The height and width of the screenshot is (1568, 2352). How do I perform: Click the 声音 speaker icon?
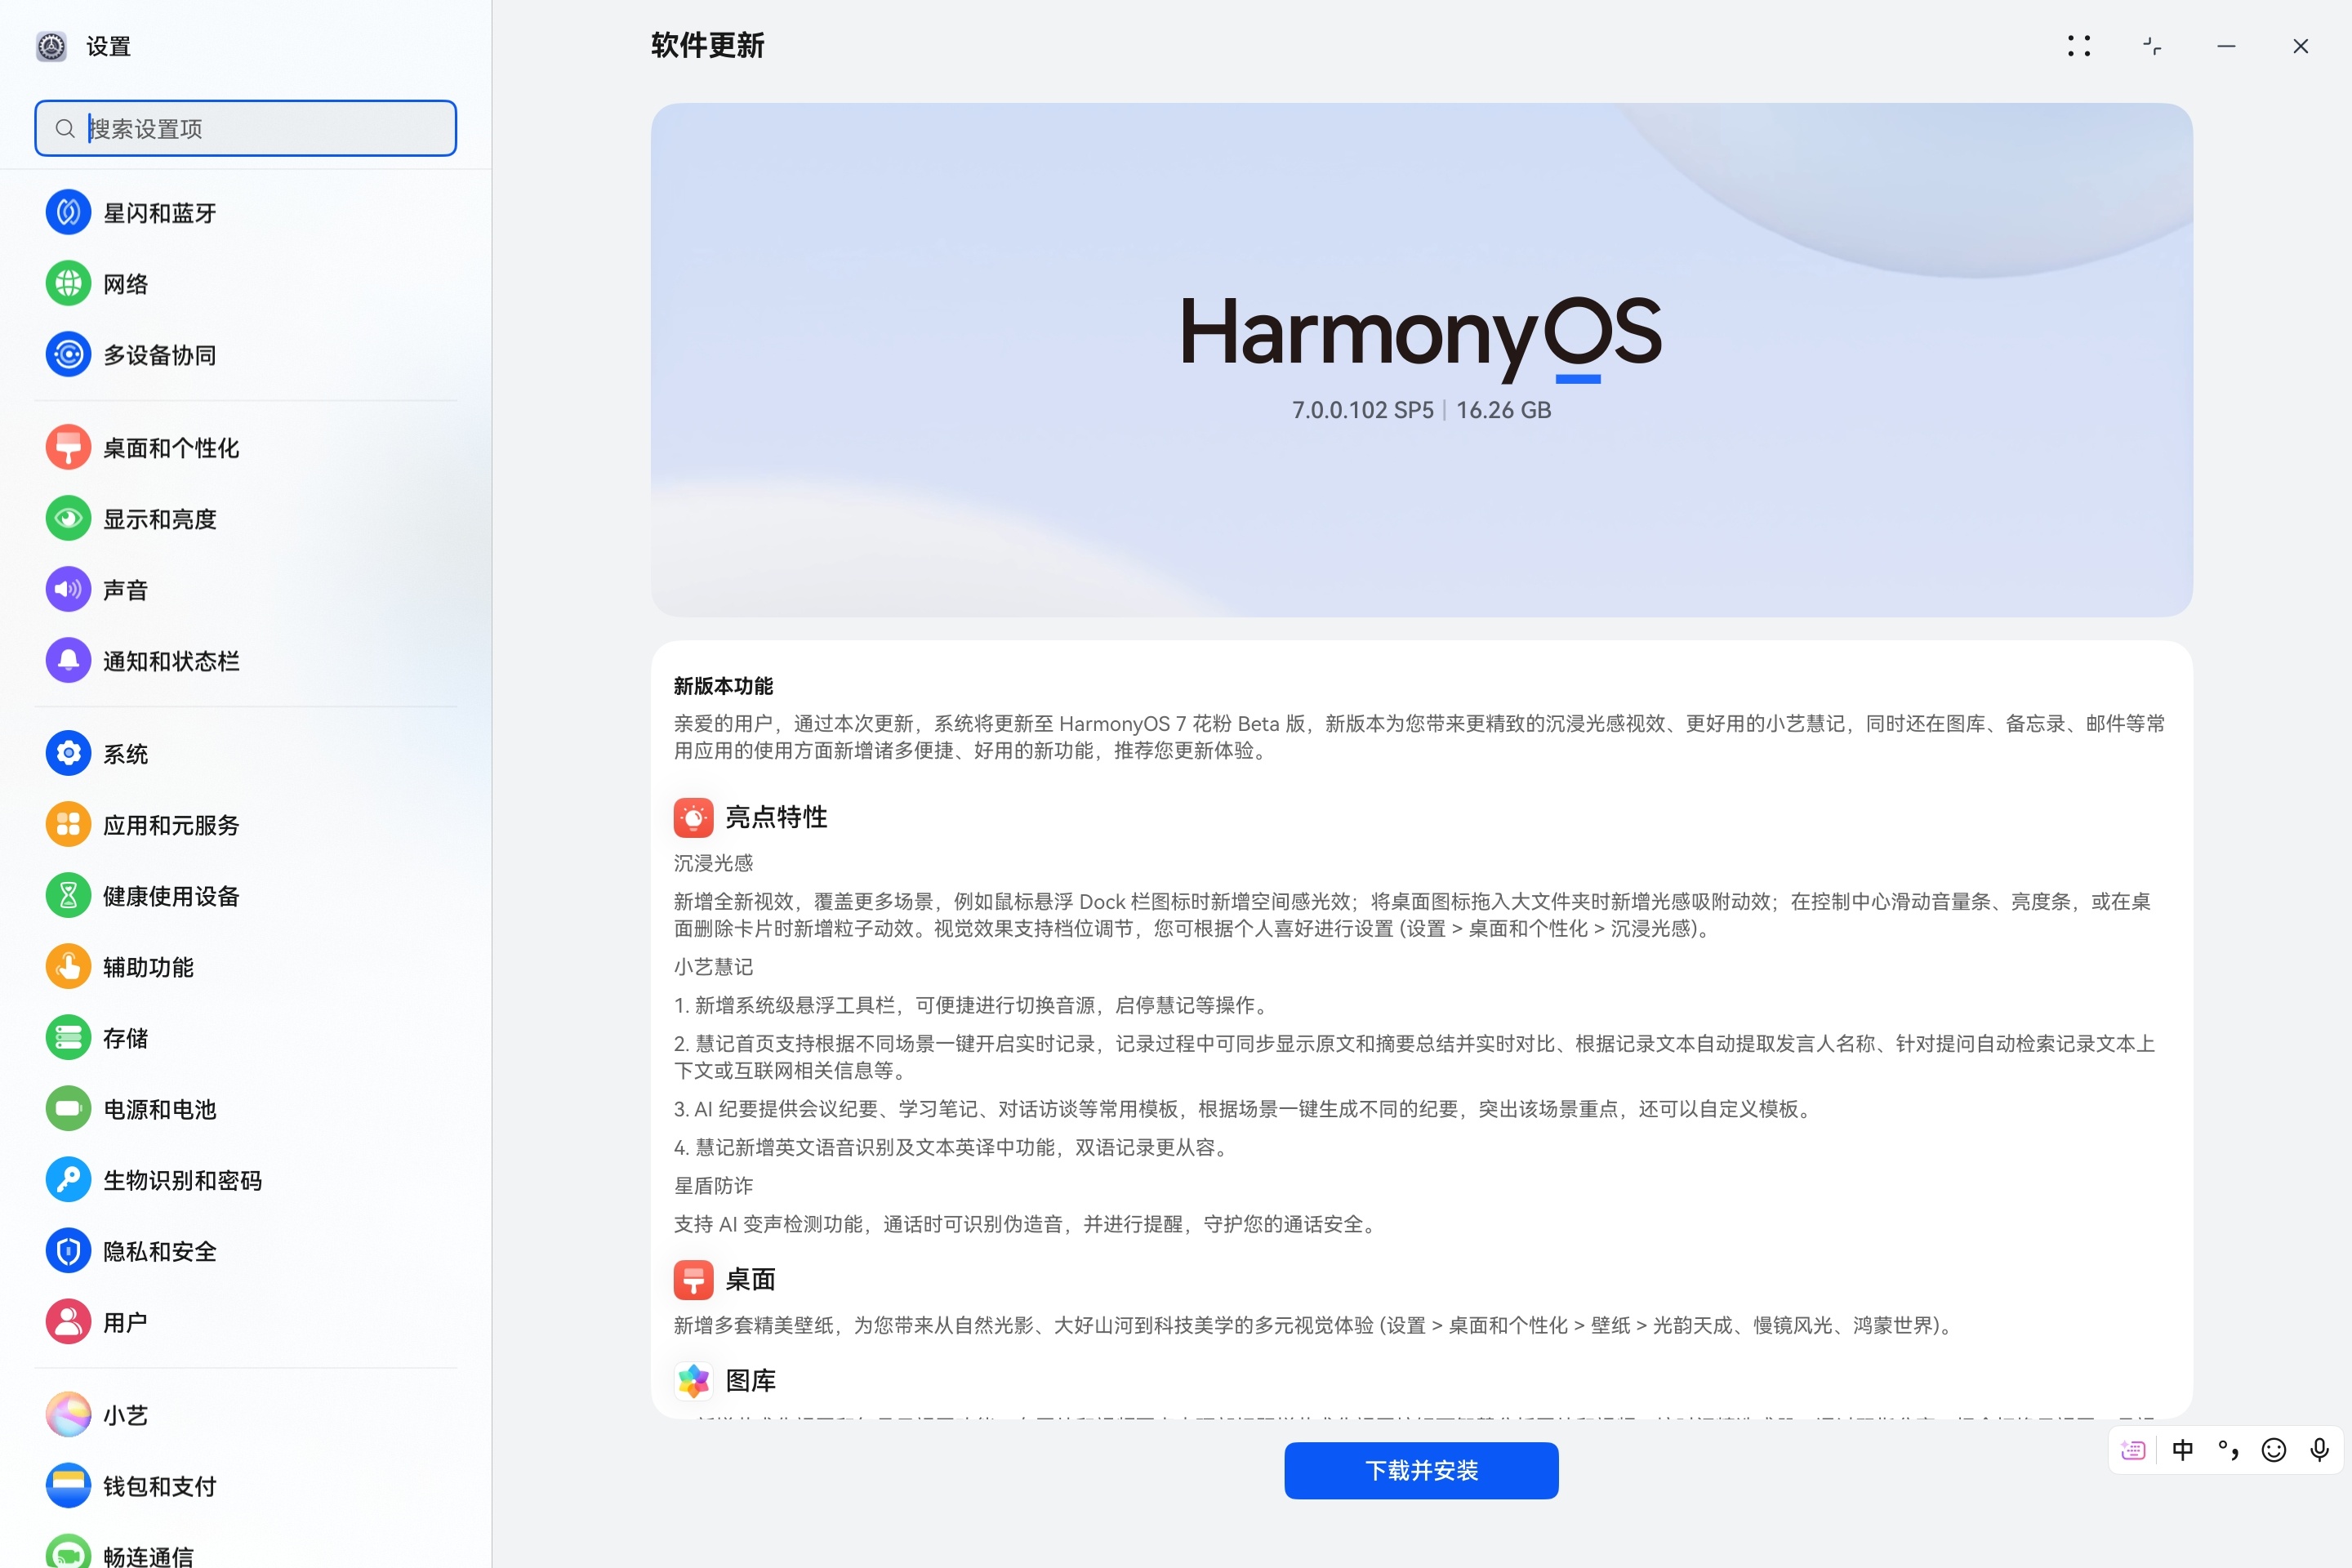coord(68,590)
